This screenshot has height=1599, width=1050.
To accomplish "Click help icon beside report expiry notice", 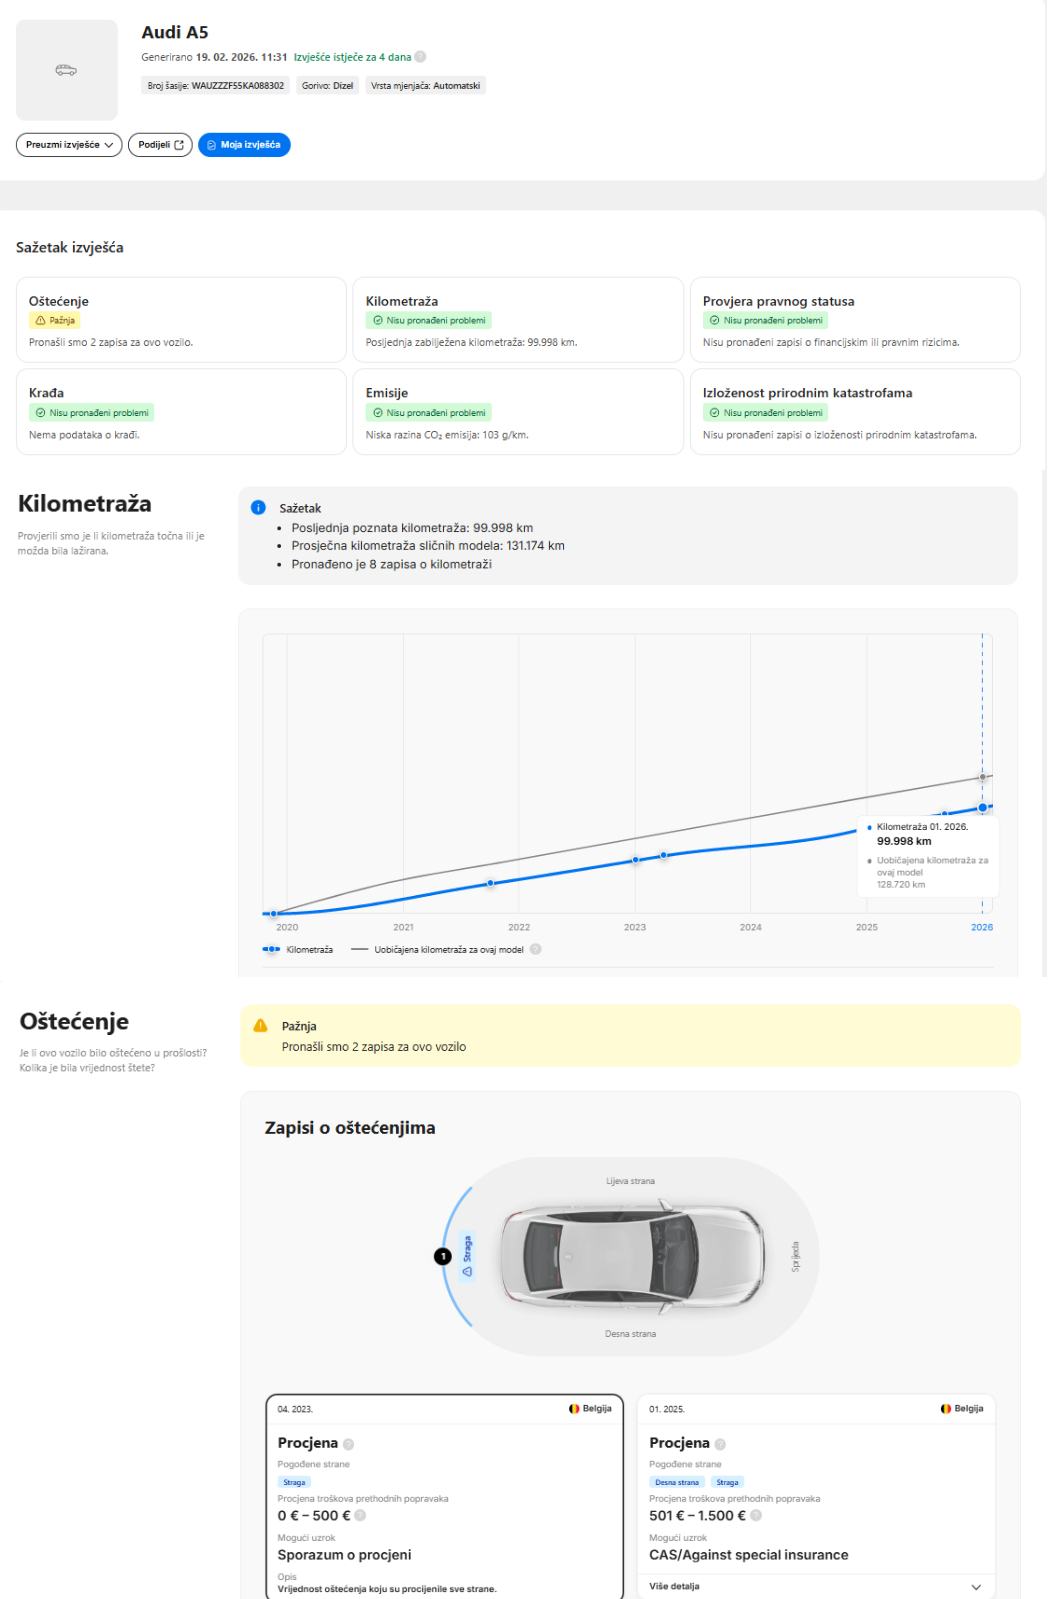I will (x=420, y=57).
